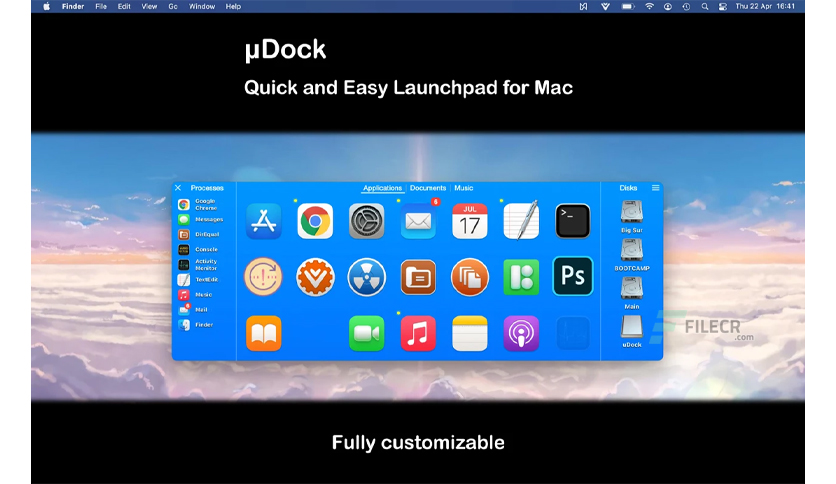The width and height of the screenshot is (836, 484).
Task: Open the peach circular-arrow clock app icon
Action: click(263, 277)
